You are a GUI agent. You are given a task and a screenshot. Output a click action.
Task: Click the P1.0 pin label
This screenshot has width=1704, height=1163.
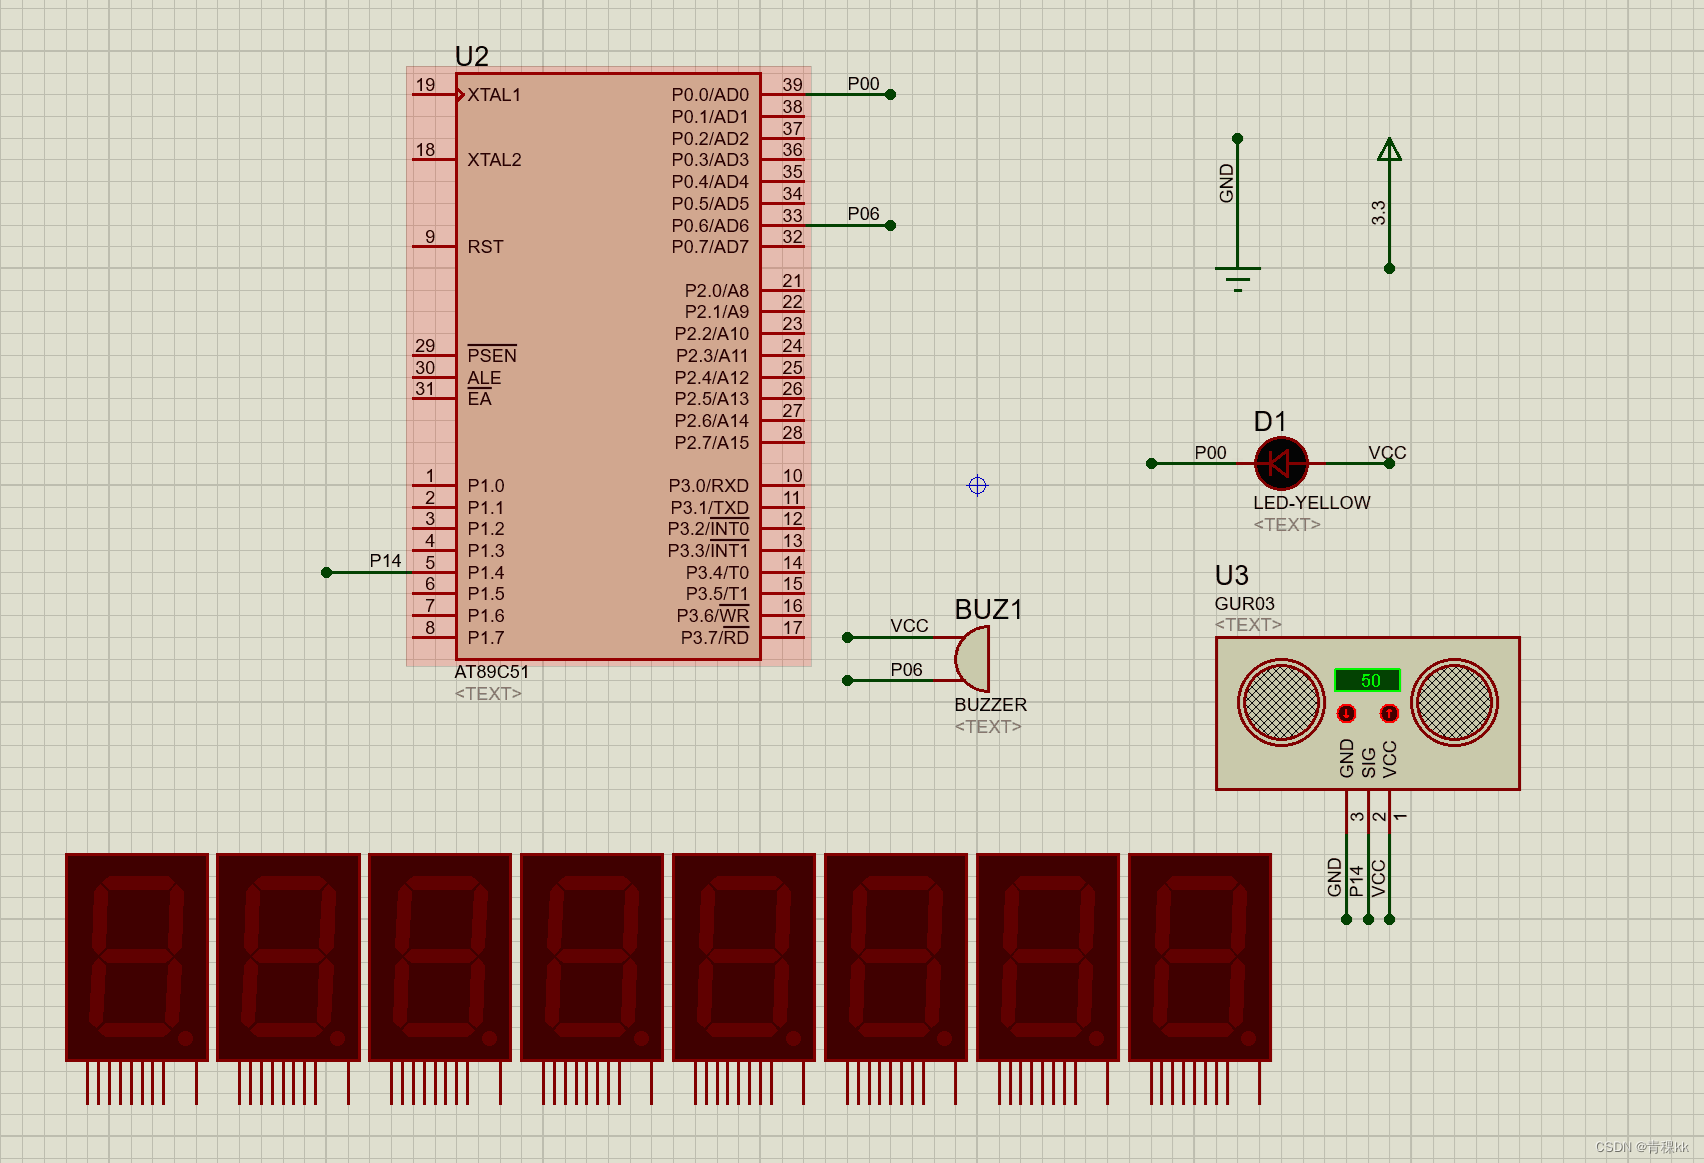(x=486, y=486)
